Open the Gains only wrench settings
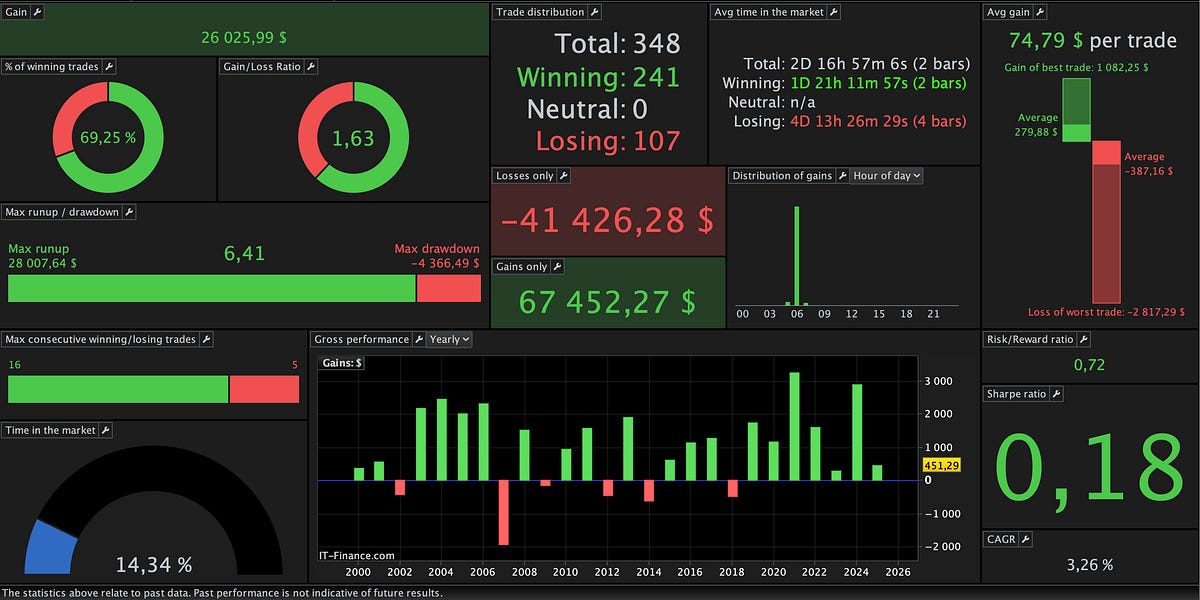The width and height of the screenshot is (1200, 600). (558, 267)
